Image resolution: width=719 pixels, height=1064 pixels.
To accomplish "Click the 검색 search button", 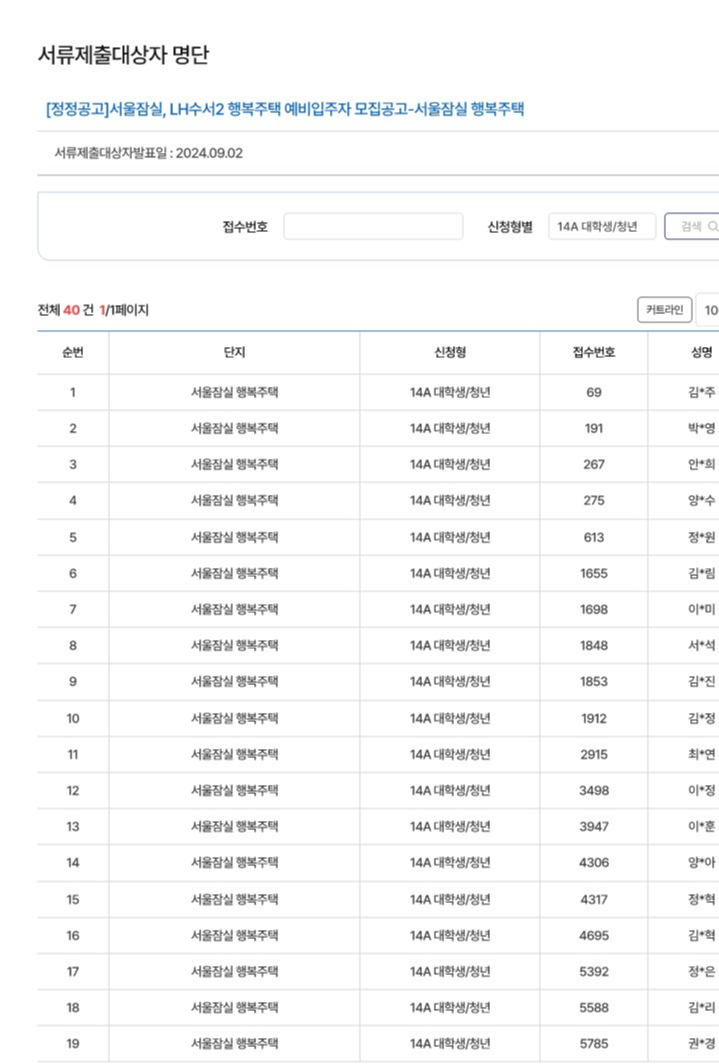I will [692, 227].
